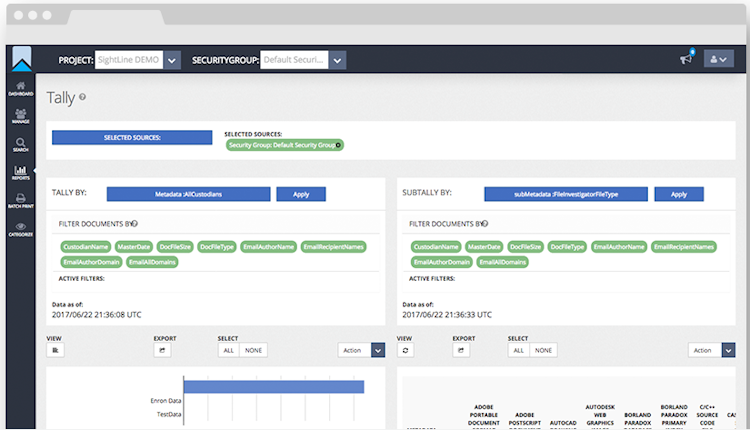Click the TestData chart label
Image resolution: width=750 pixels, height=430 pixels.
[x=169, y=414]
